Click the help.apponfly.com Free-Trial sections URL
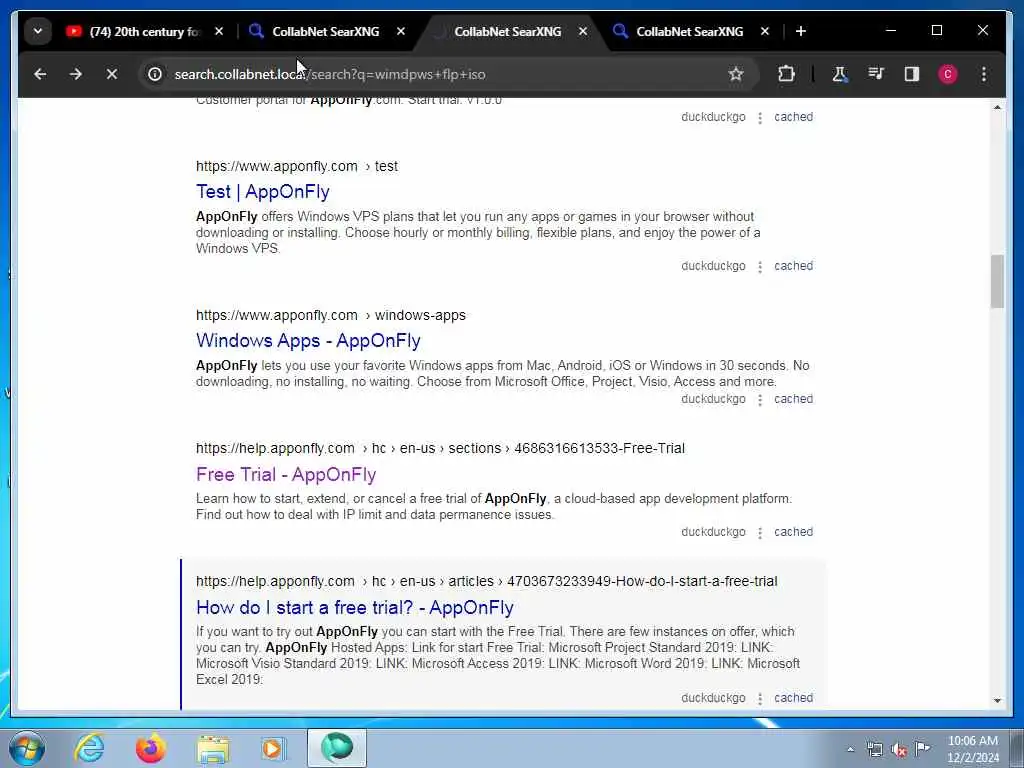 (x=440, y=449)
